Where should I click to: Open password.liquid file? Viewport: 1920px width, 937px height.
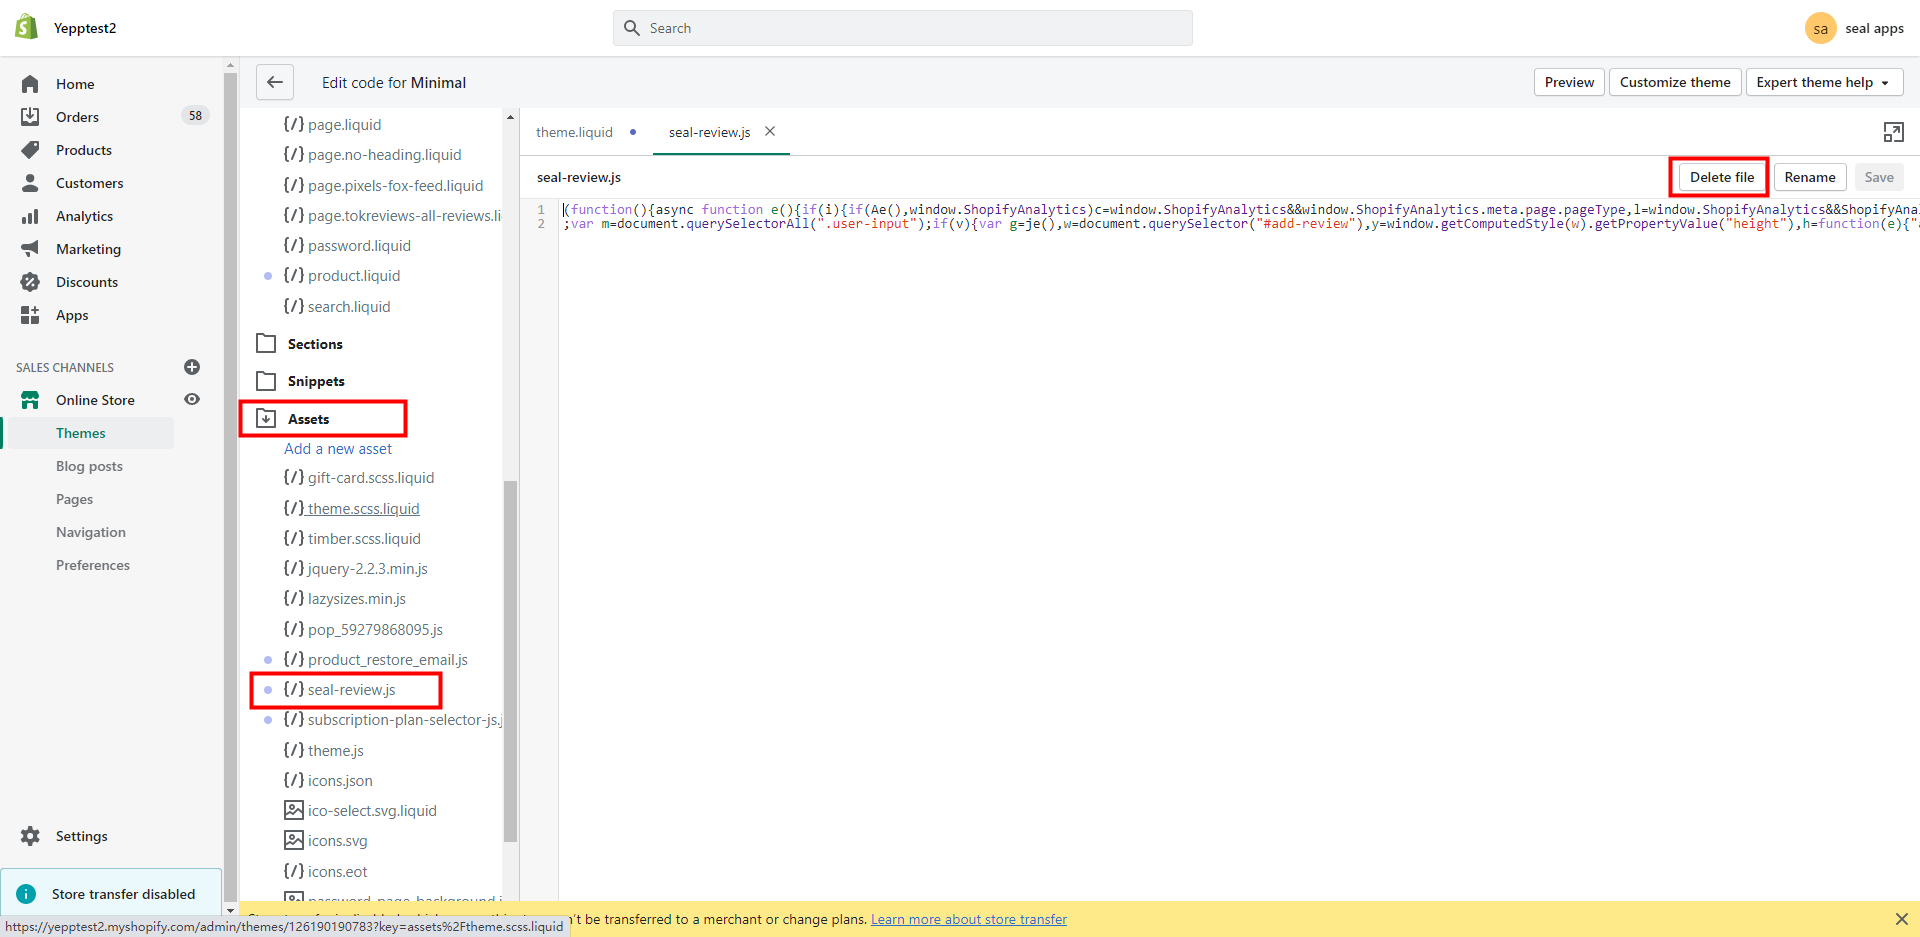click(x=347, y=245)
